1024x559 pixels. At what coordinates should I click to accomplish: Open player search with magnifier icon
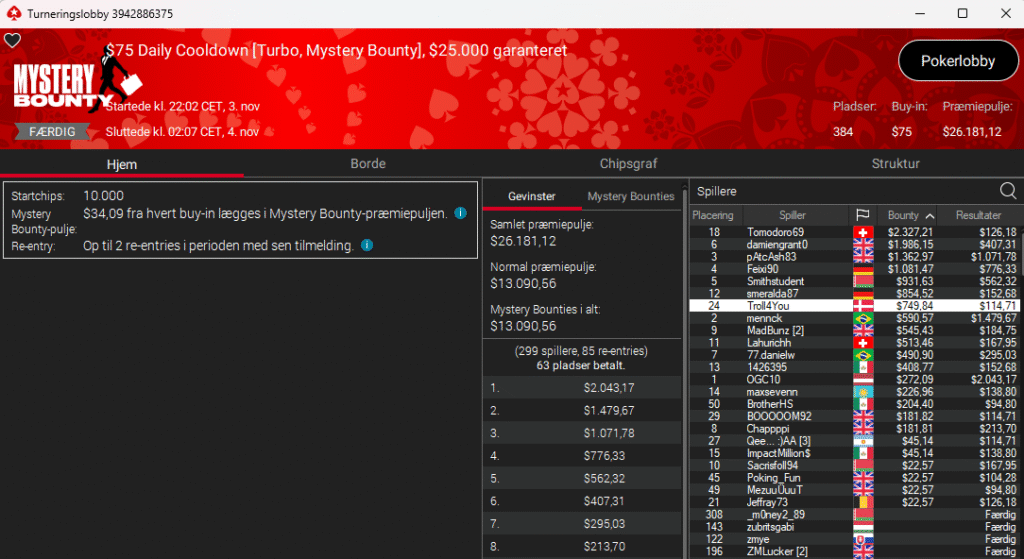point(1007,191)
